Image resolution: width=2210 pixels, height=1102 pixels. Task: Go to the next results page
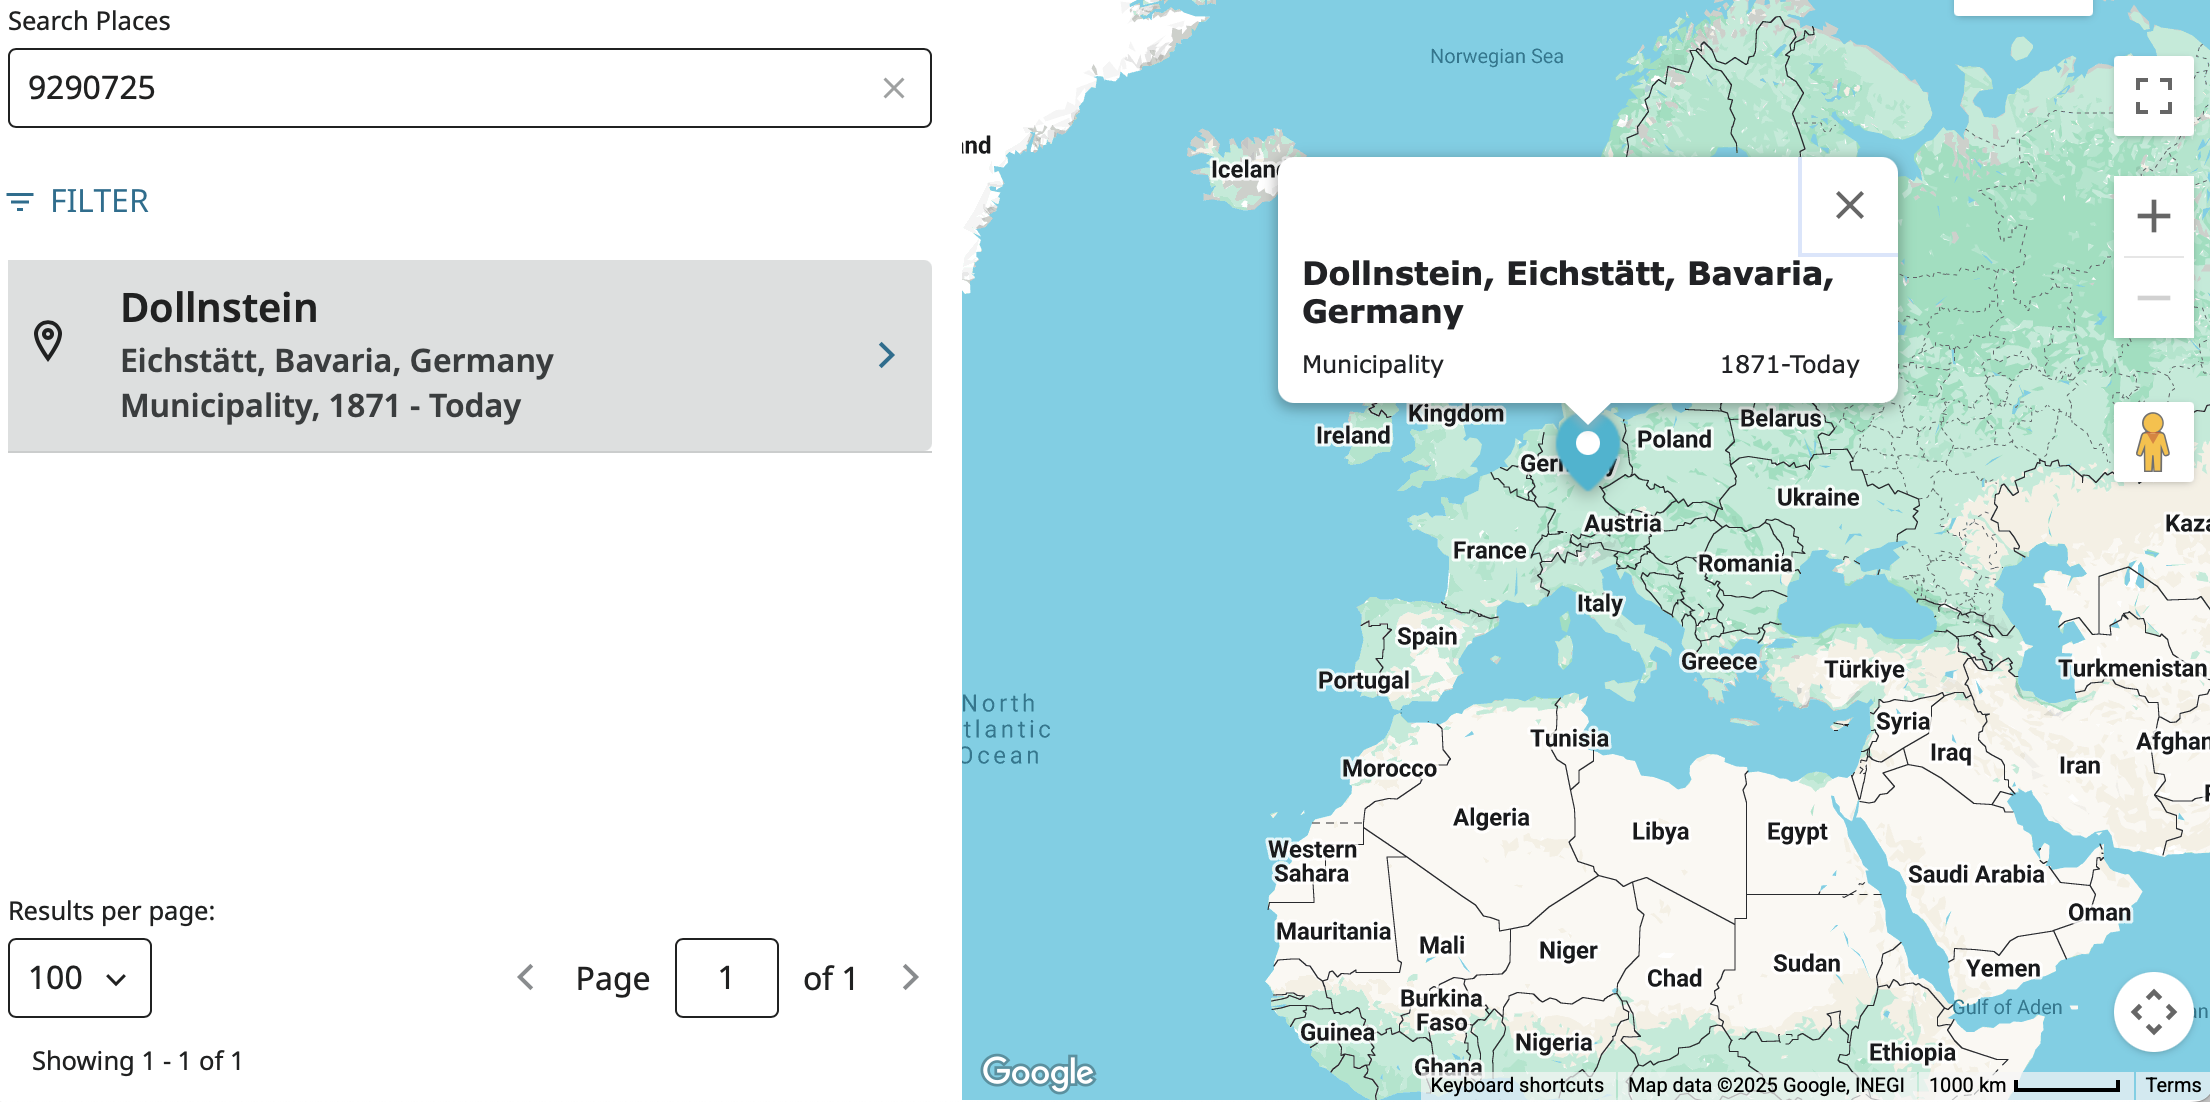click(909, 977)
